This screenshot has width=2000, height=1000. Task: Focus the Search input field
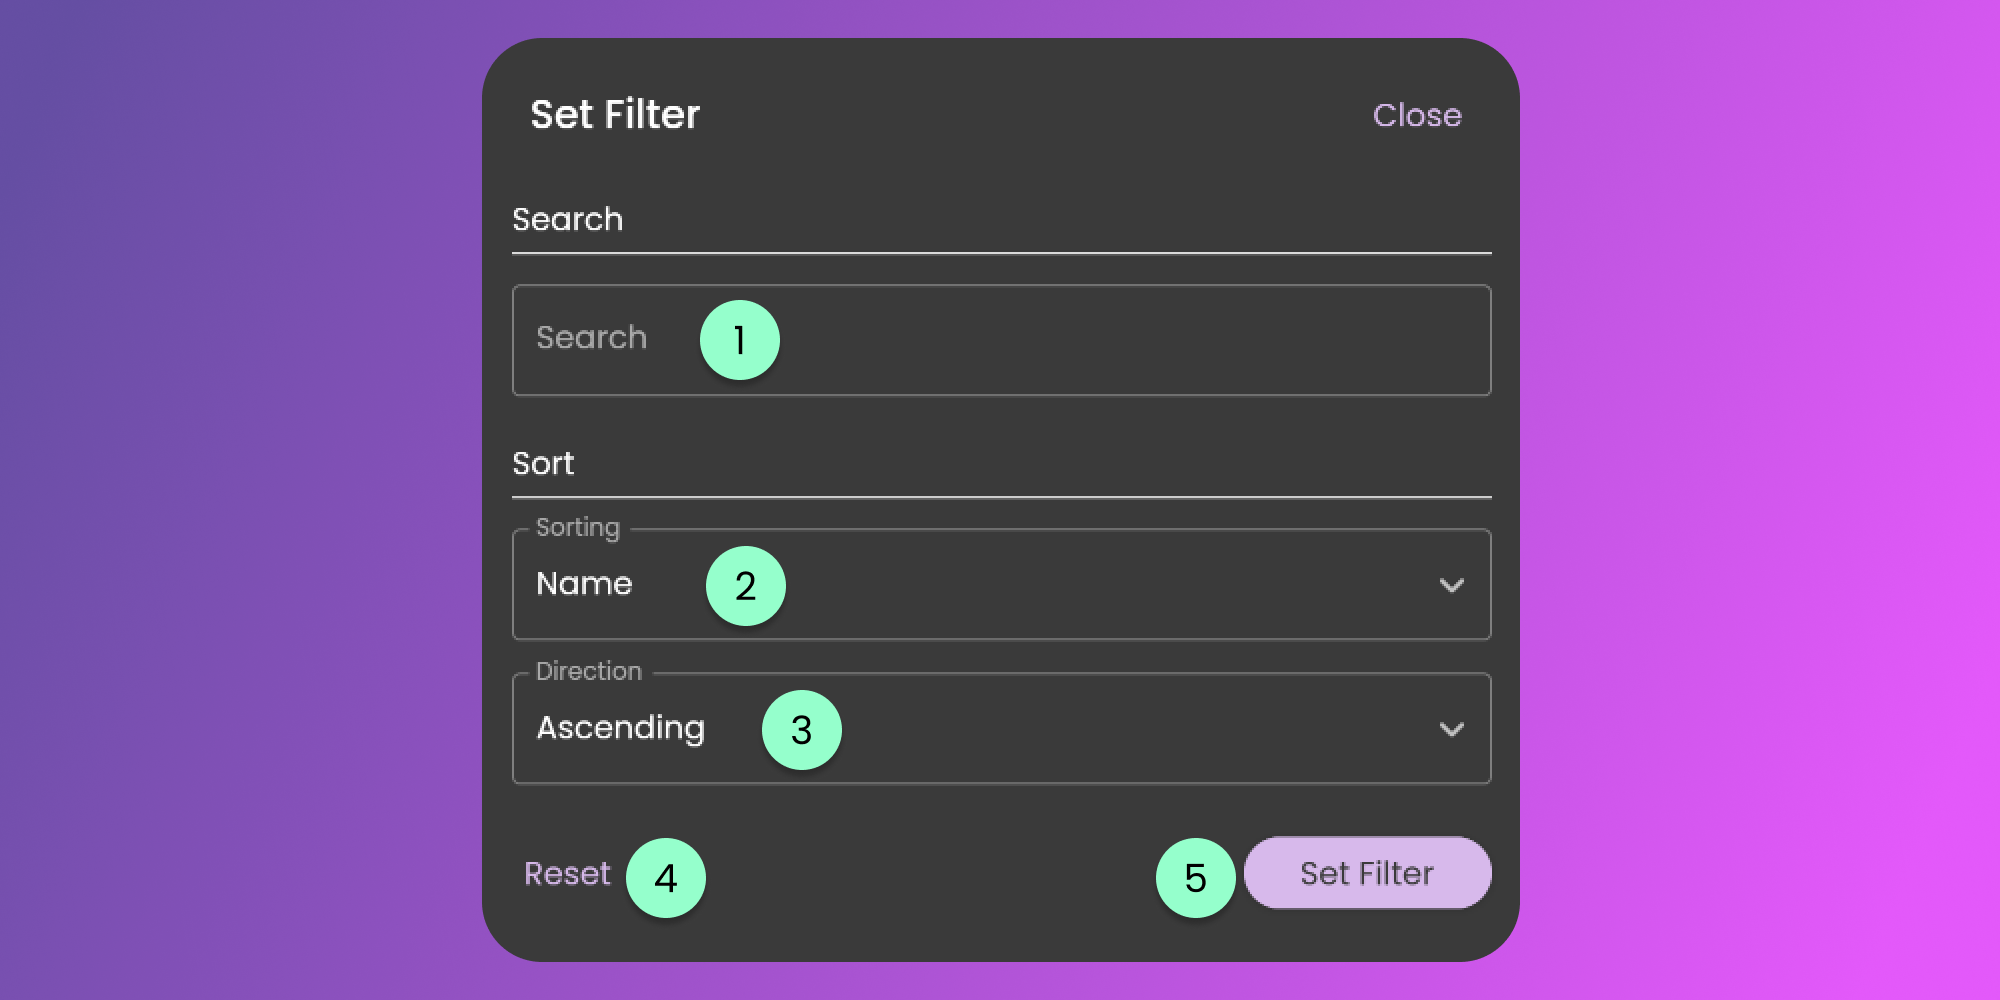pos(1100,340)
